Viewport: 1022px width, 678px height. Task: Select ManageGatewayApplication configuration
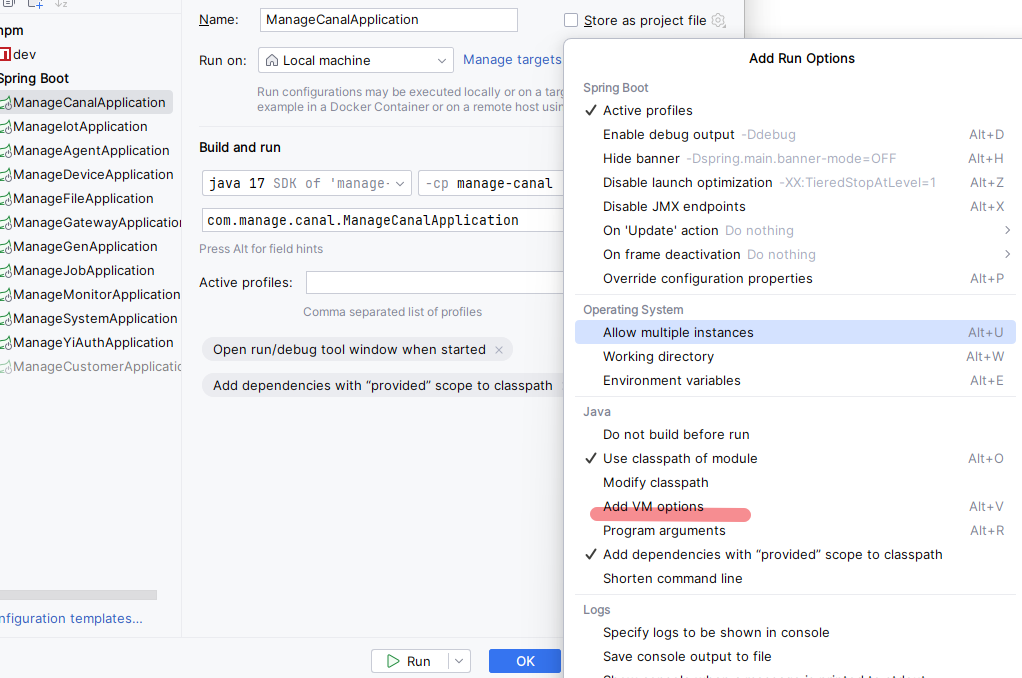click(91, 223)
